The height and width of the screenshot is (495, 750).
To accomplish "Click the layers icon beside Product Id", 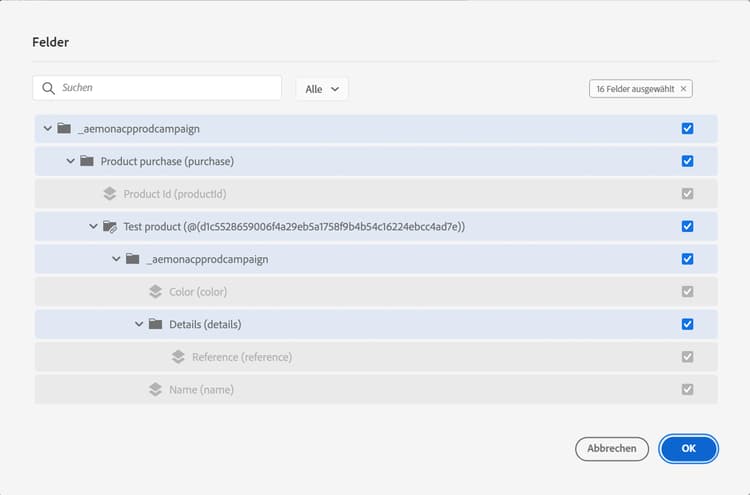I will pos(110,194).
